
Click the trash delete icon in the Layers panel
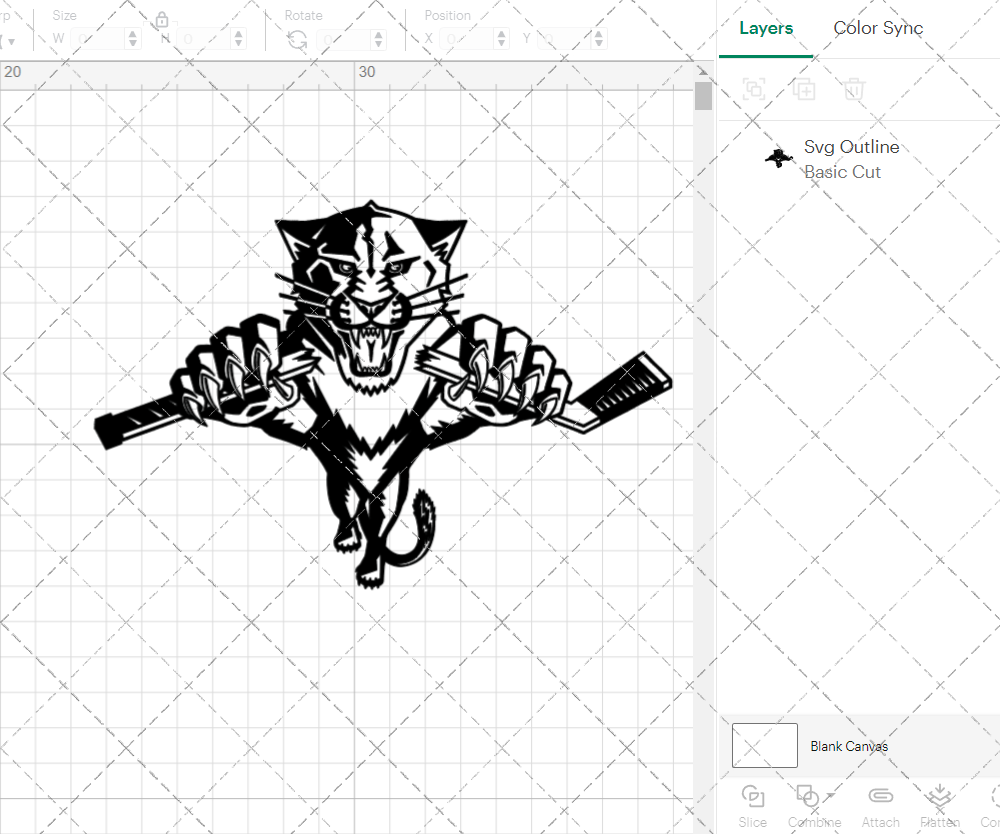point(853,89)
